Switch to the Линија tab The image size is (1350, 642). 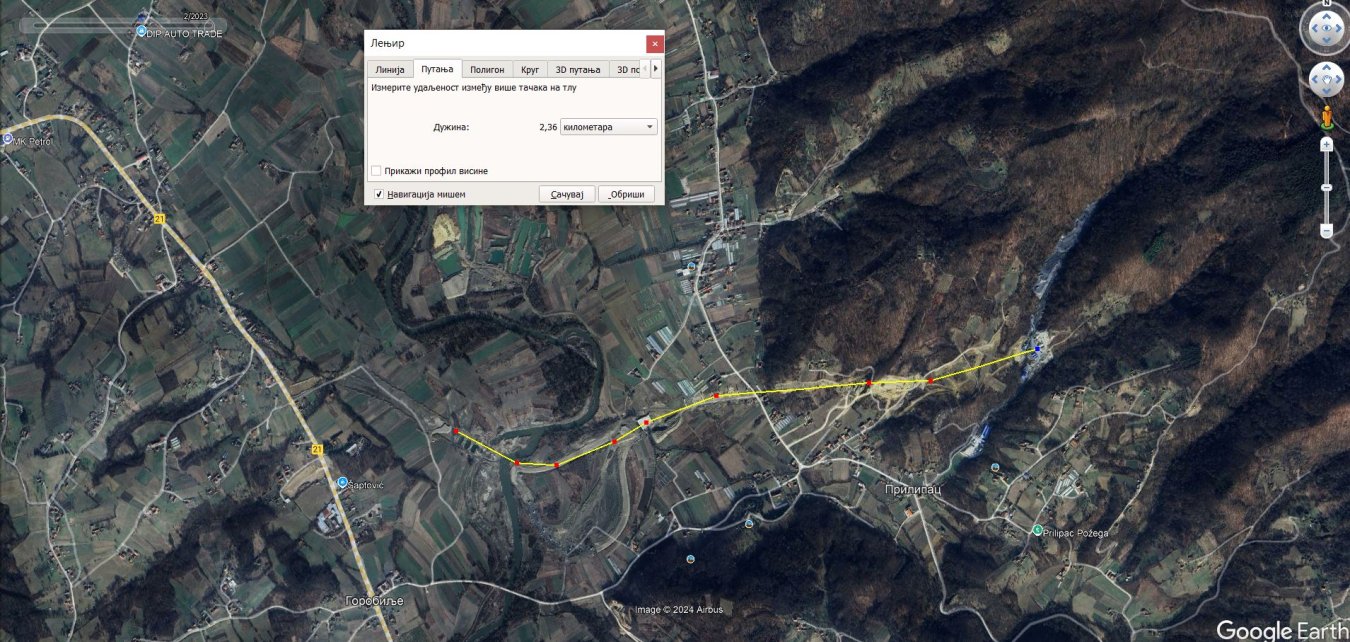click(x=390, y=70)
